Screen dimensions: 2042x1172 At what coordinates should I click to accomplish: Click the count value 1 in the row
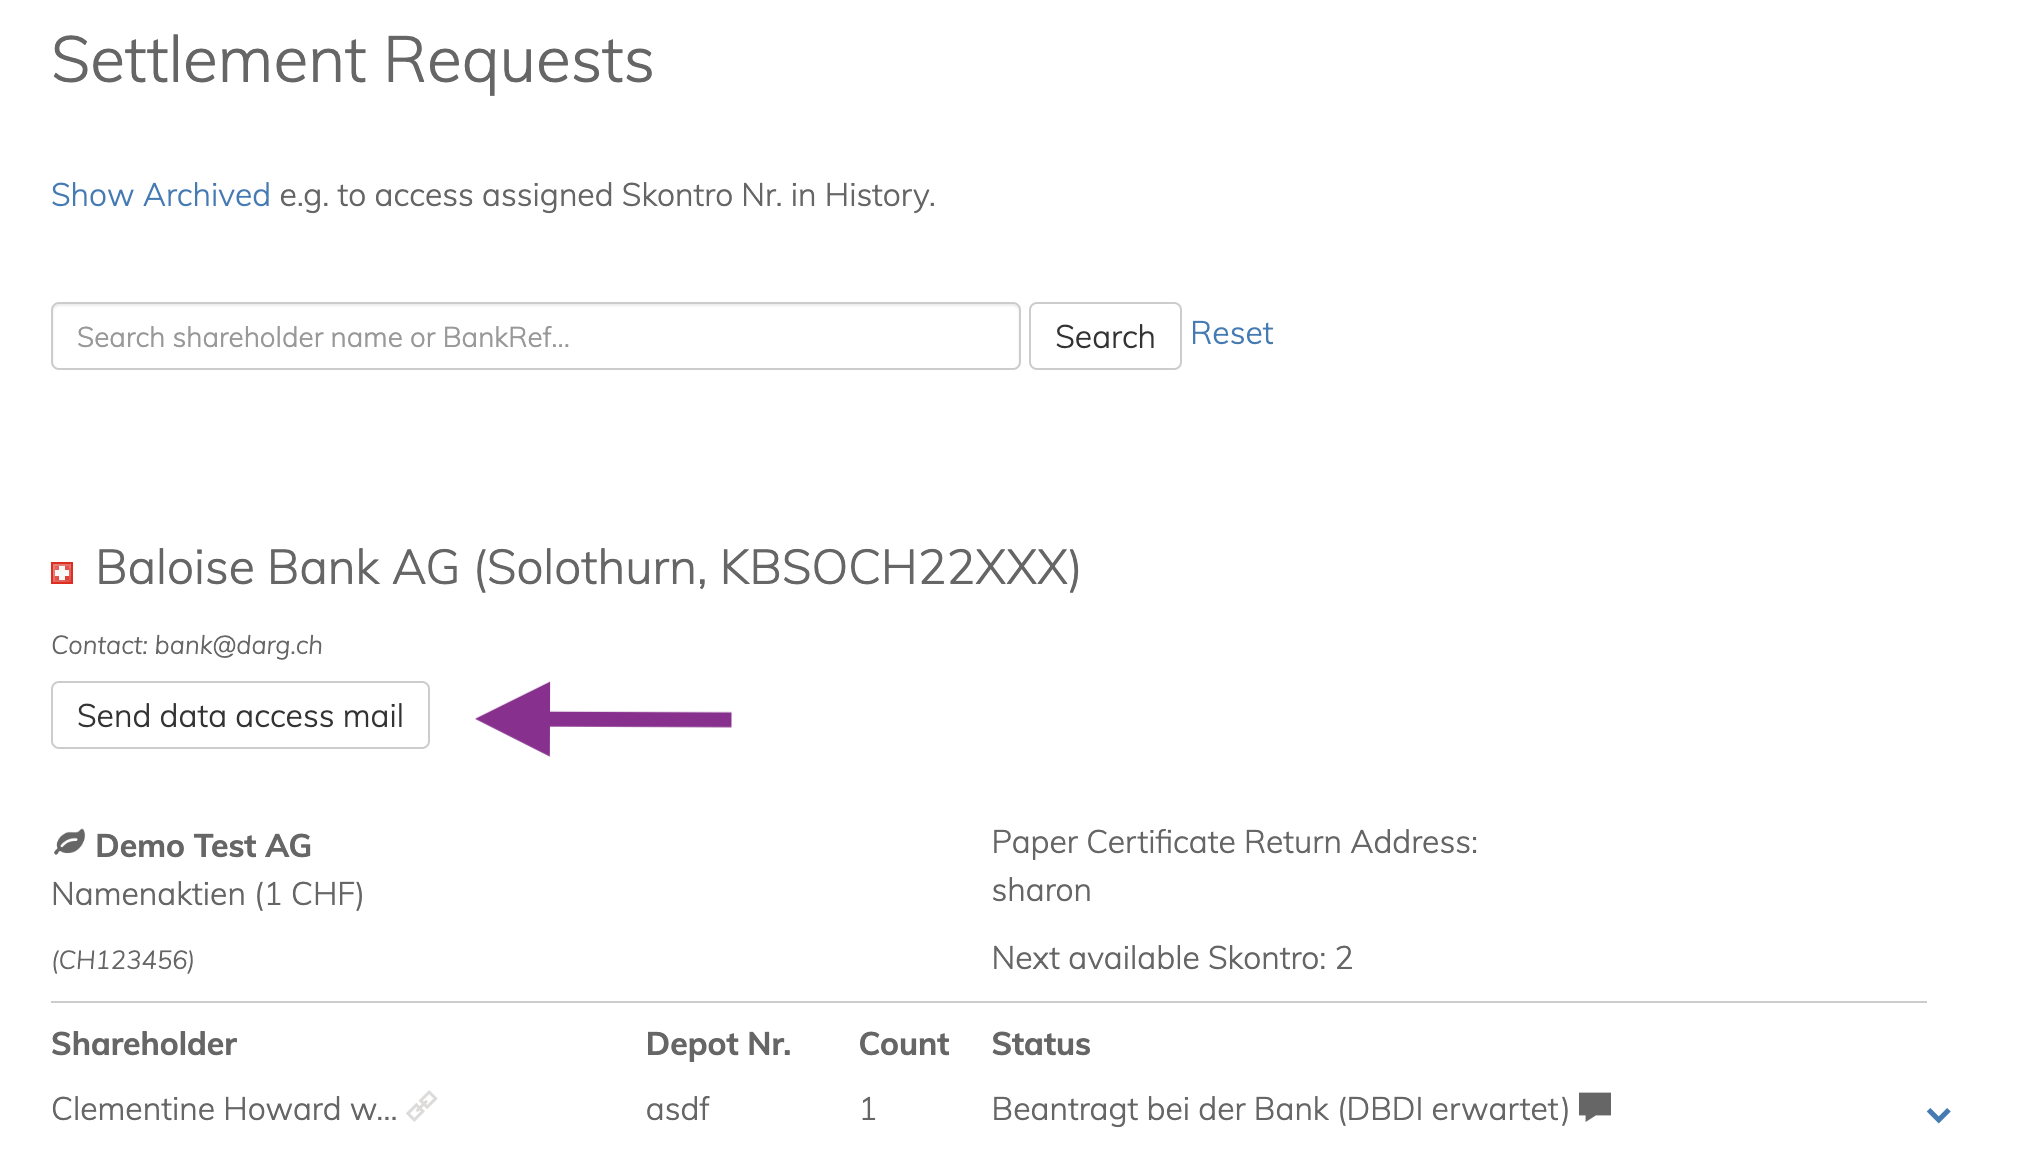(868, 1109)
